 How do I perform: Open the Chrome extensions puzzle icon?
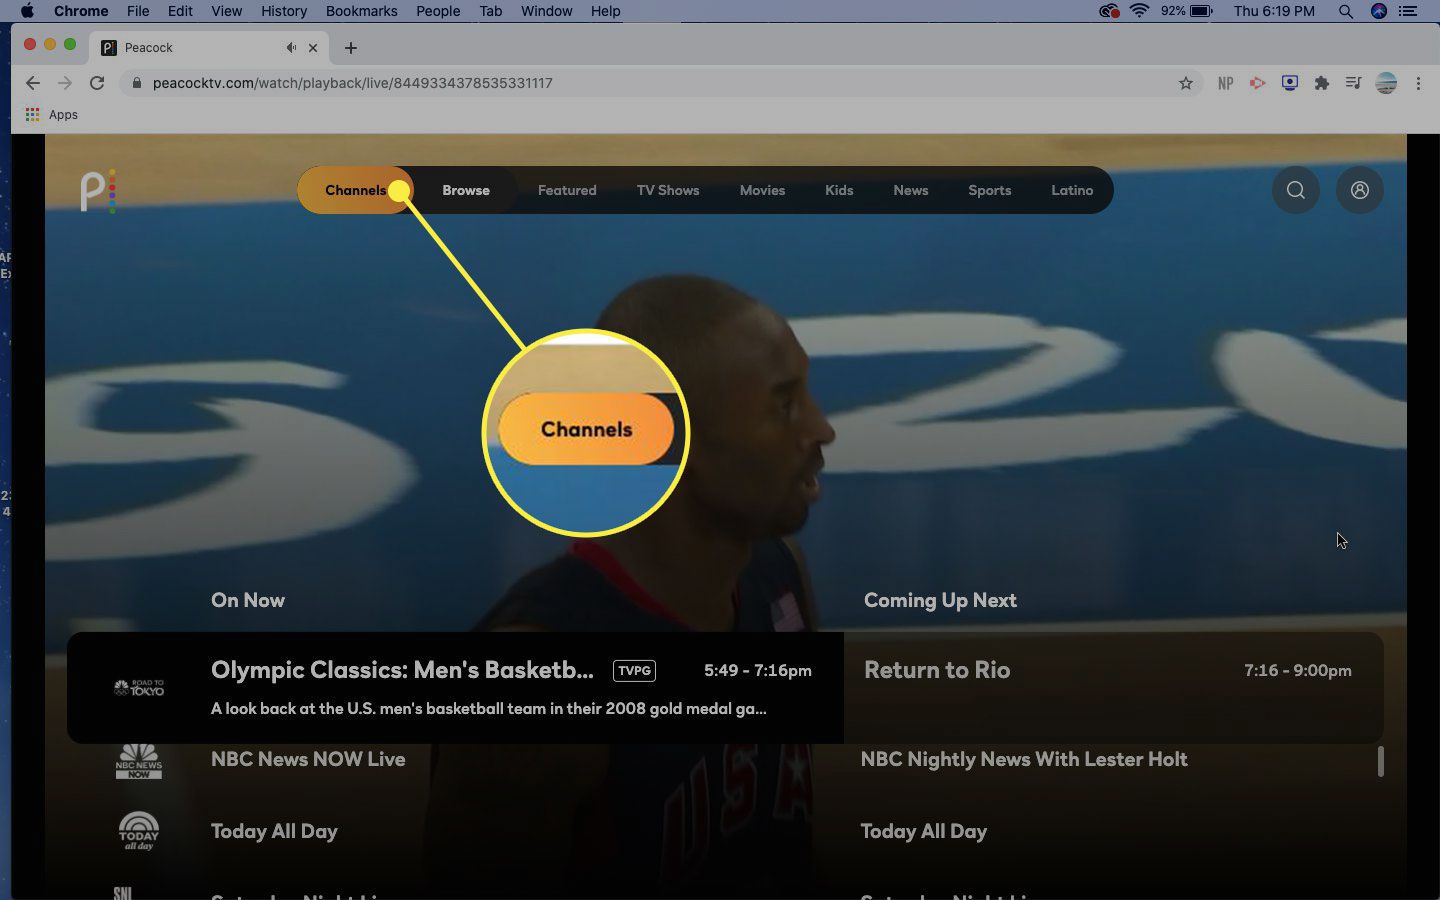coord(1321,83)
